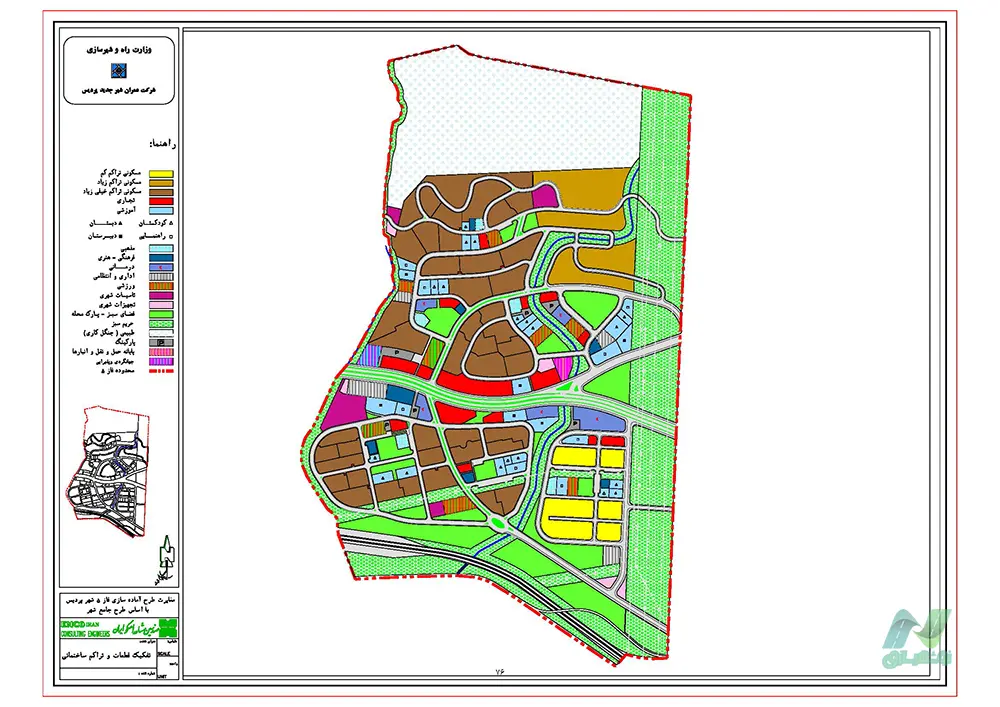Click the وزارت راه و شهرسازی title text

119,47
